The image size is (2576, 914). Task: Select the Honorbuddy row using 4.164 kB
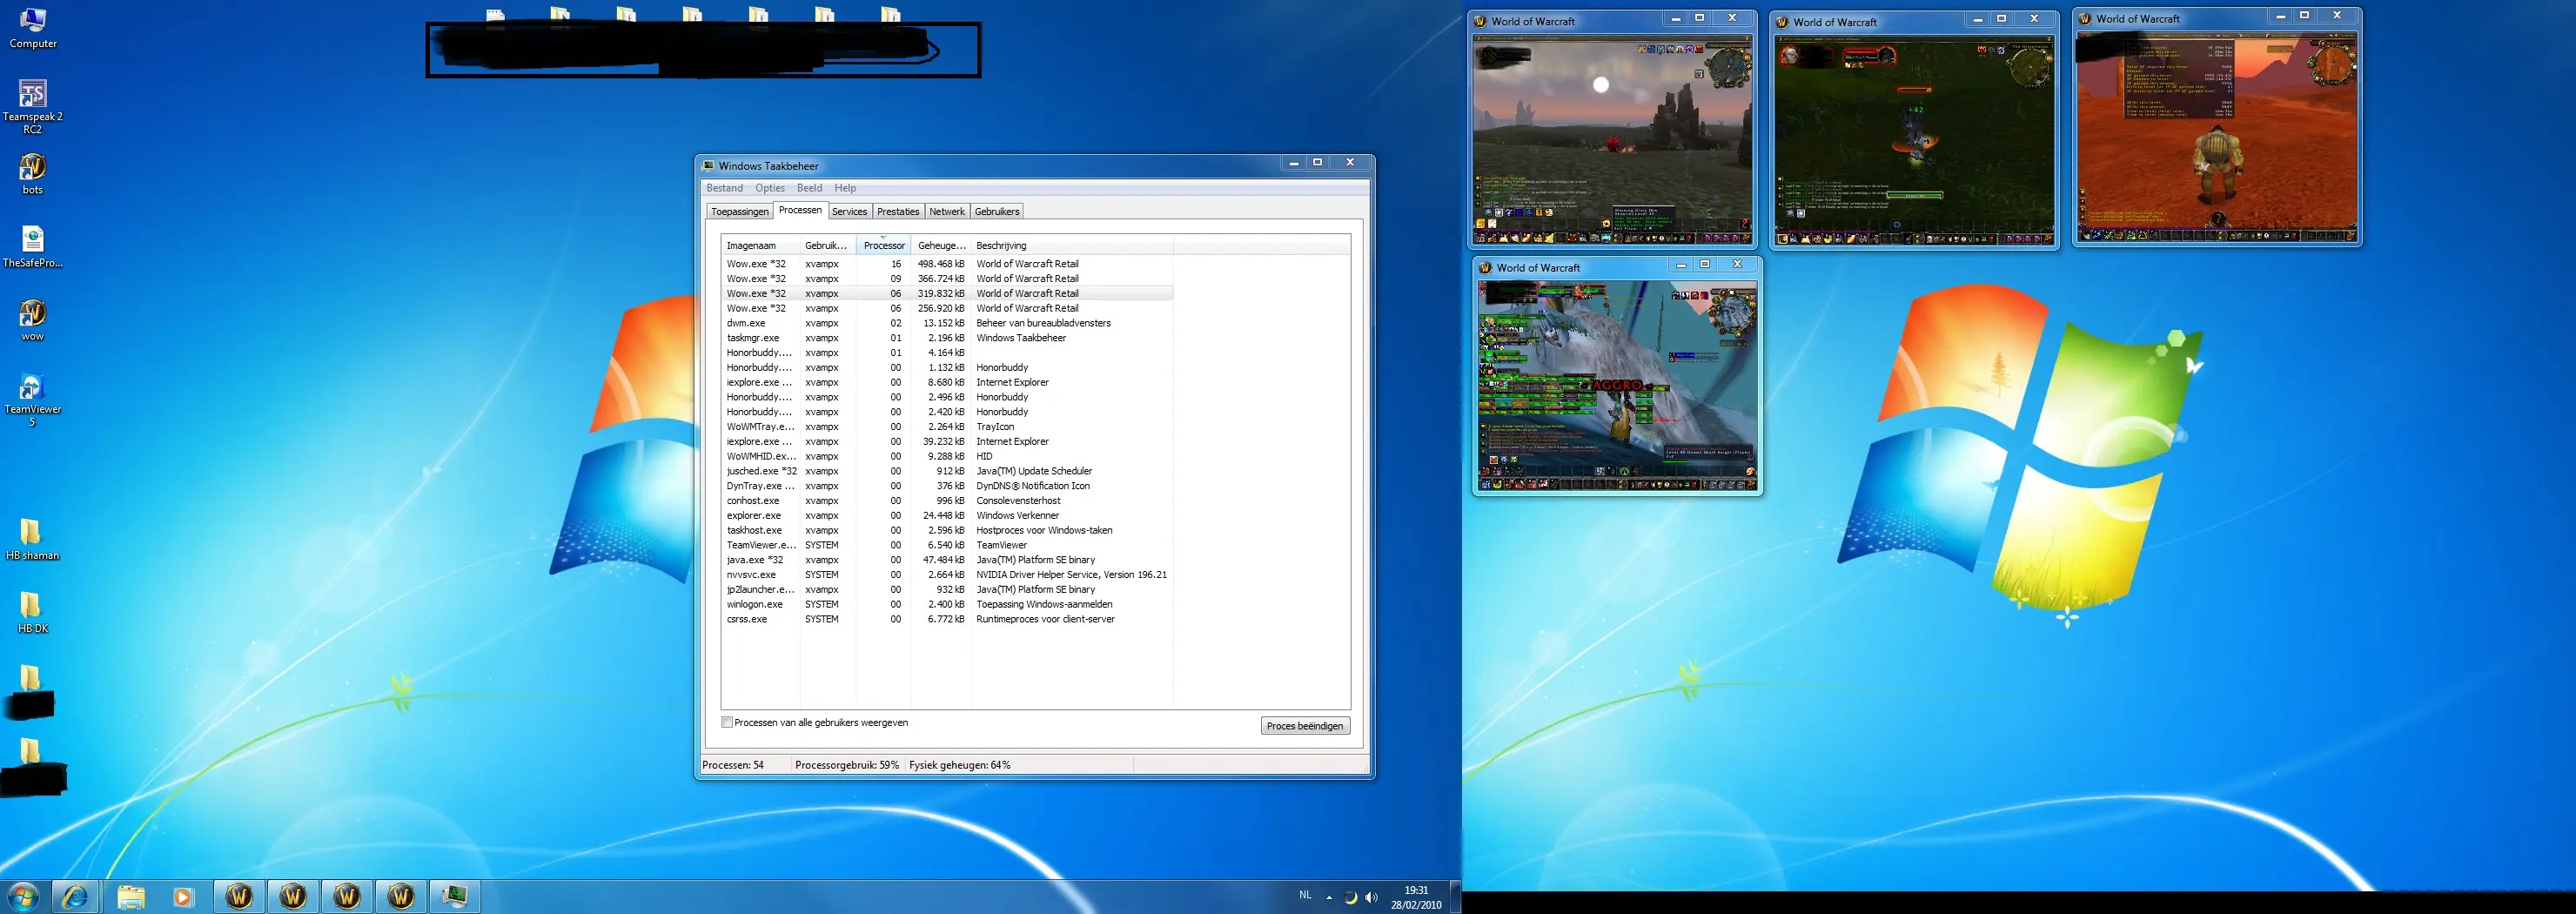coord(947,353)
